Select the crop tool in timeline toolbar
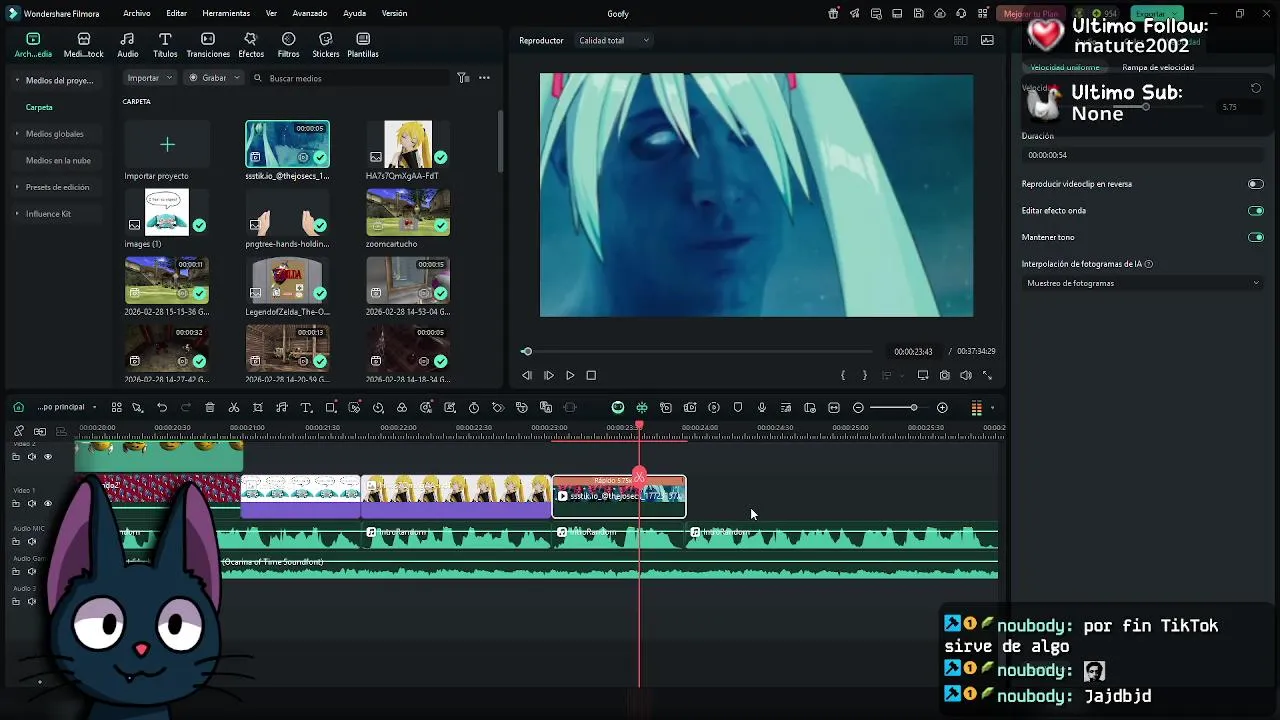Screen dimensions: 1280x720 click(x=258, y=408)
